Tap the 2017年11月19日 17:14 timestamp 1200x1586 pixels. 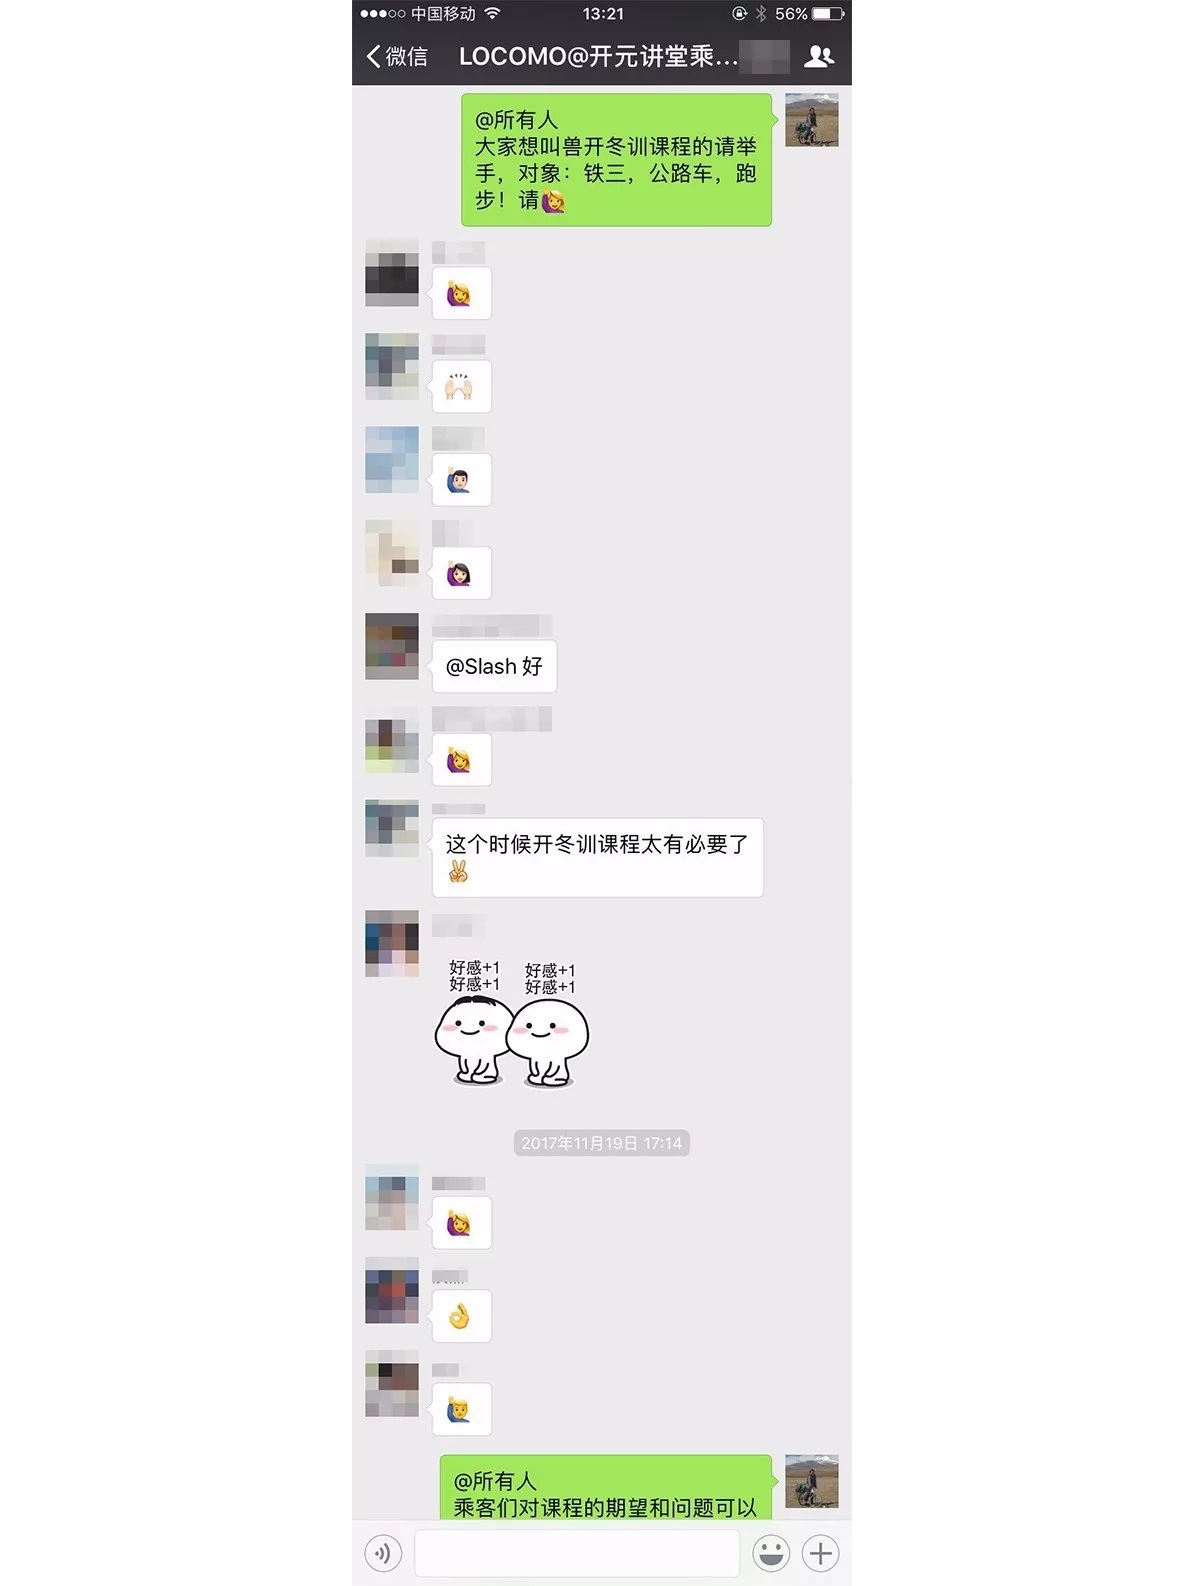pyautogui.click(x=602, y=1143)
